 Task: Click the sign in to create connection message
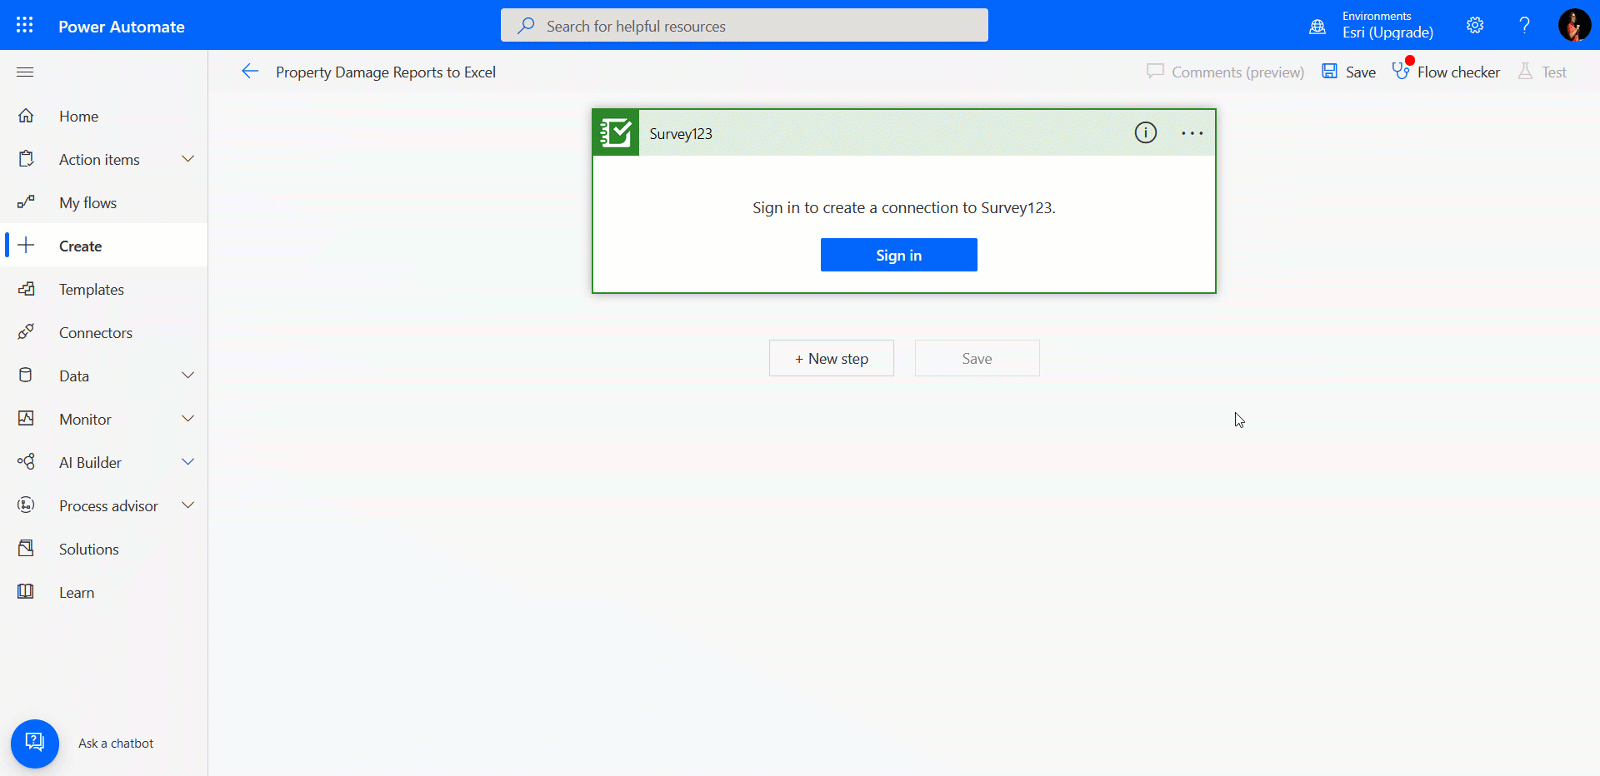[904, 208]
